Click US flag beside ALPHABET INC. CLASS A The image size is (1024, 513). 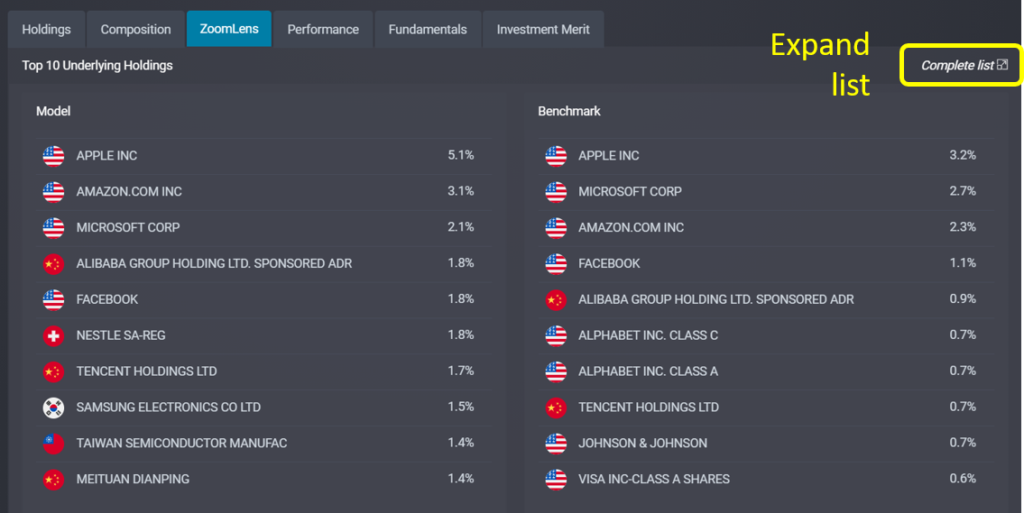[x=556, y=371]
